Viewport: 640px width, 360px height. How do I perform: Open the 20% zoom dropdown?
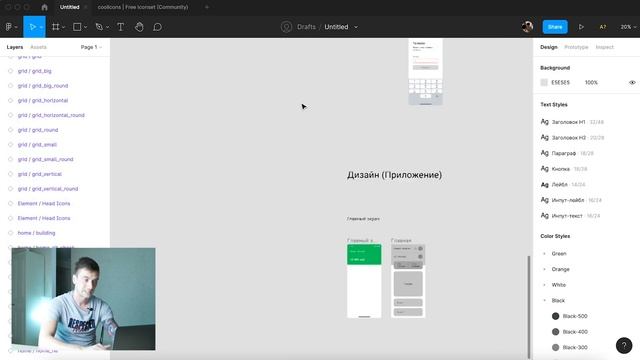[x=628, y=27]
